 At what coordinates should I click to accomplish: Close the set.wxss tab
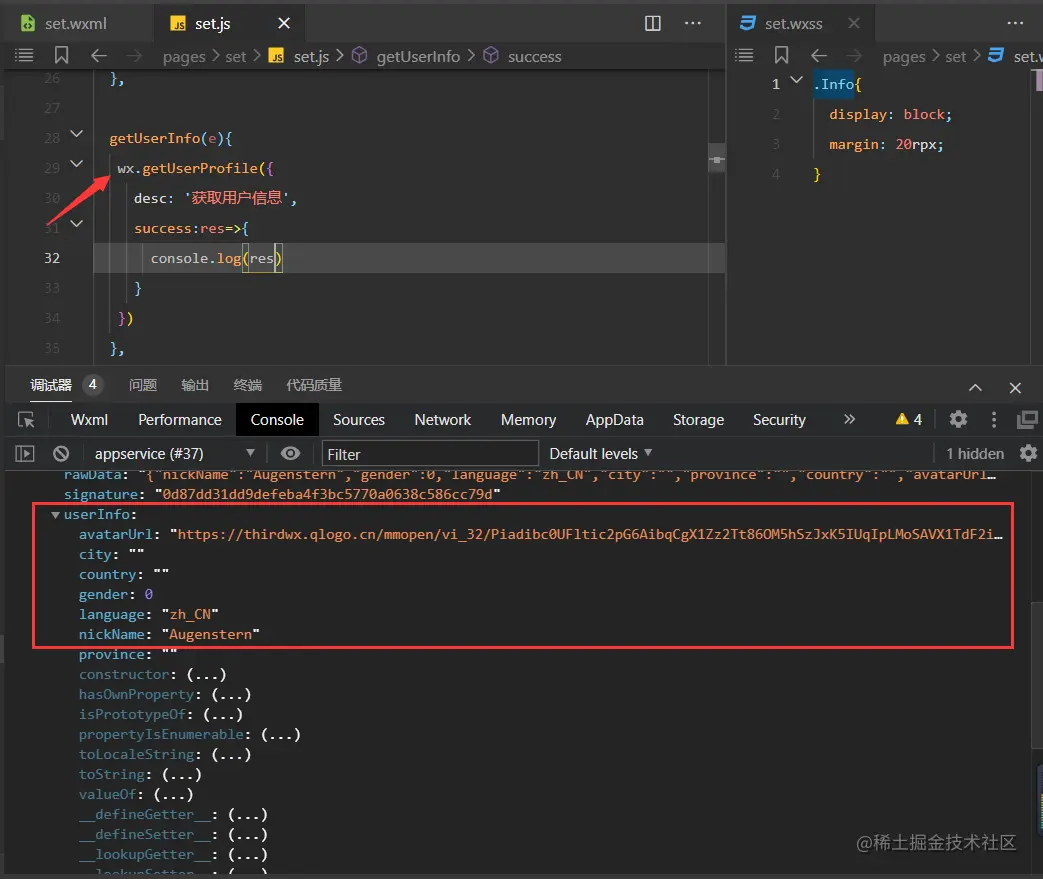(854, 23)
